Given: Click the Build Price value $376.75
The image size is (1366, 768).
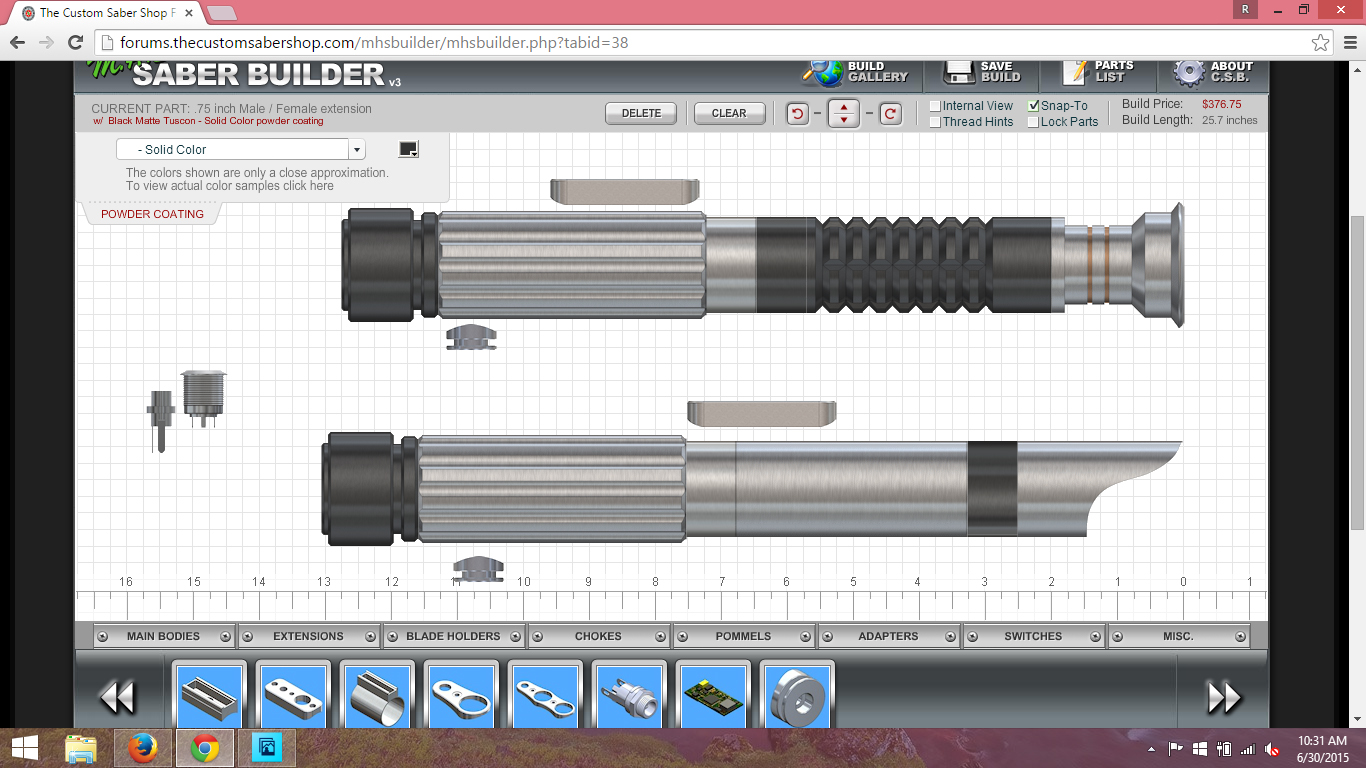Looking at the screenshot, I should point(1221,104).
